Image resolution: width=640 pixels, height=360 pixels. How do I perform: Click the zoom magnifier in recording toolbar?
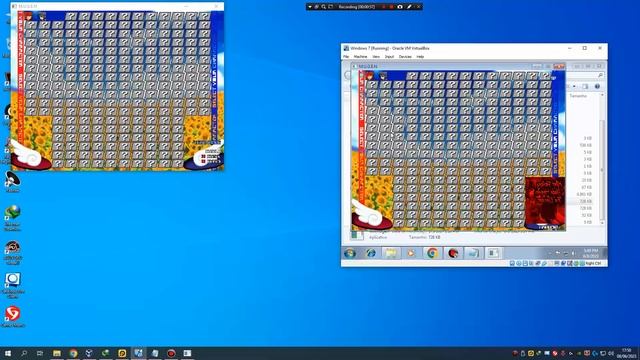[323, 7]
